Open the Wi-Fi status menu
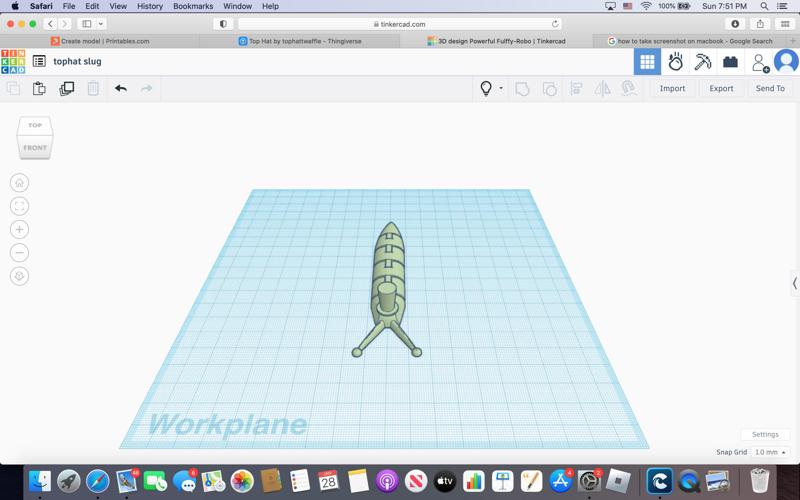 click(x=646, y=6)
